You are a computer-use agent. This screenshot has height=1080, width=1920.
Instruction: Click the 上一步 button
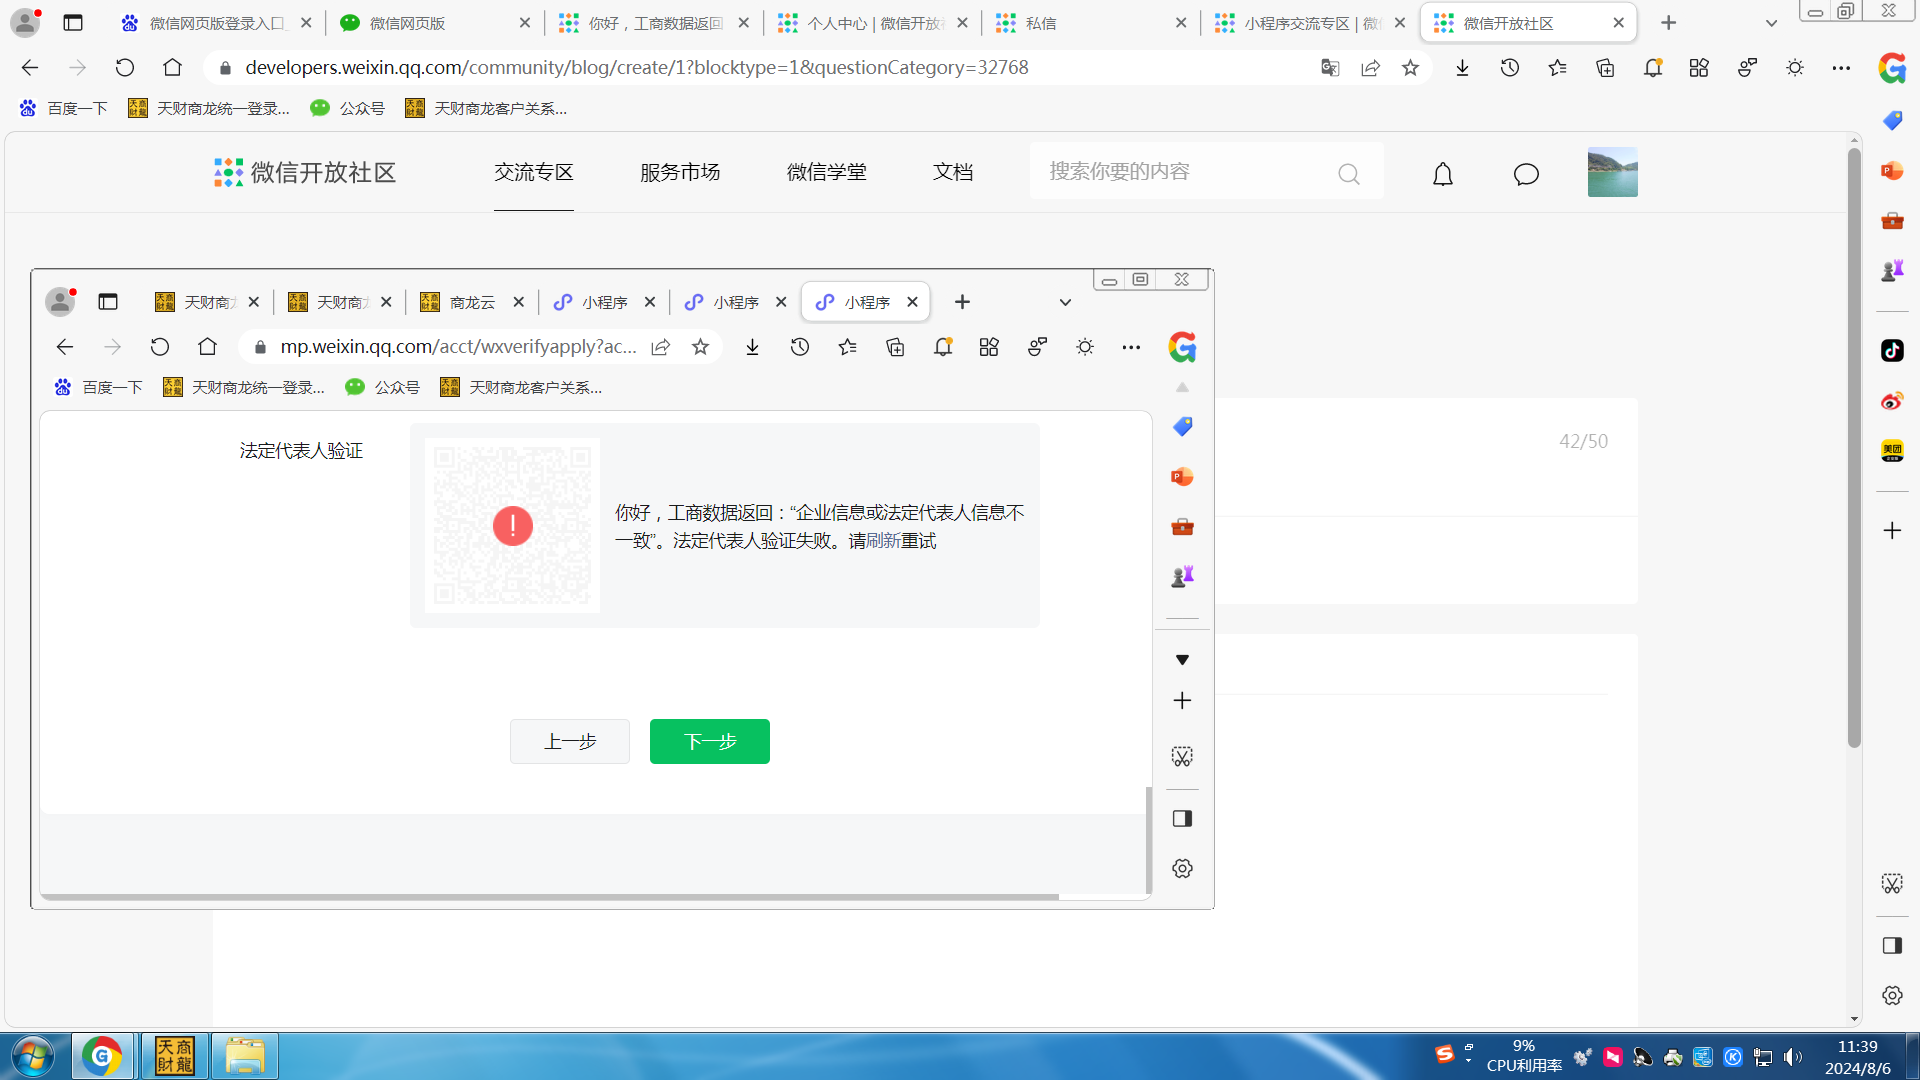tap(570, 741)
